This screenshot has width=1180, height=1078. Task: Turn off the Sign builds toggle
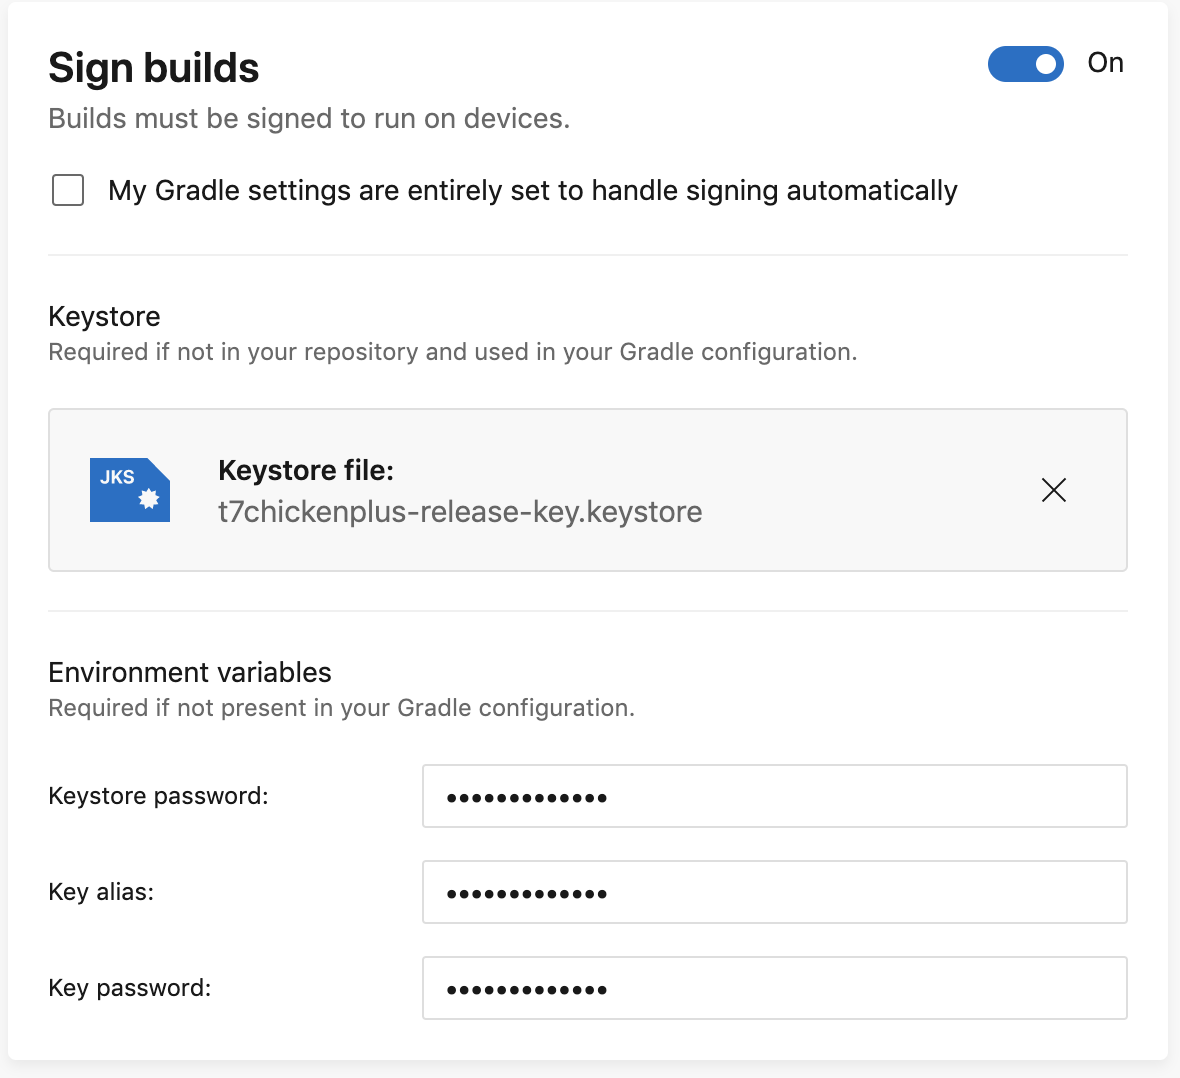point(1025,64)
